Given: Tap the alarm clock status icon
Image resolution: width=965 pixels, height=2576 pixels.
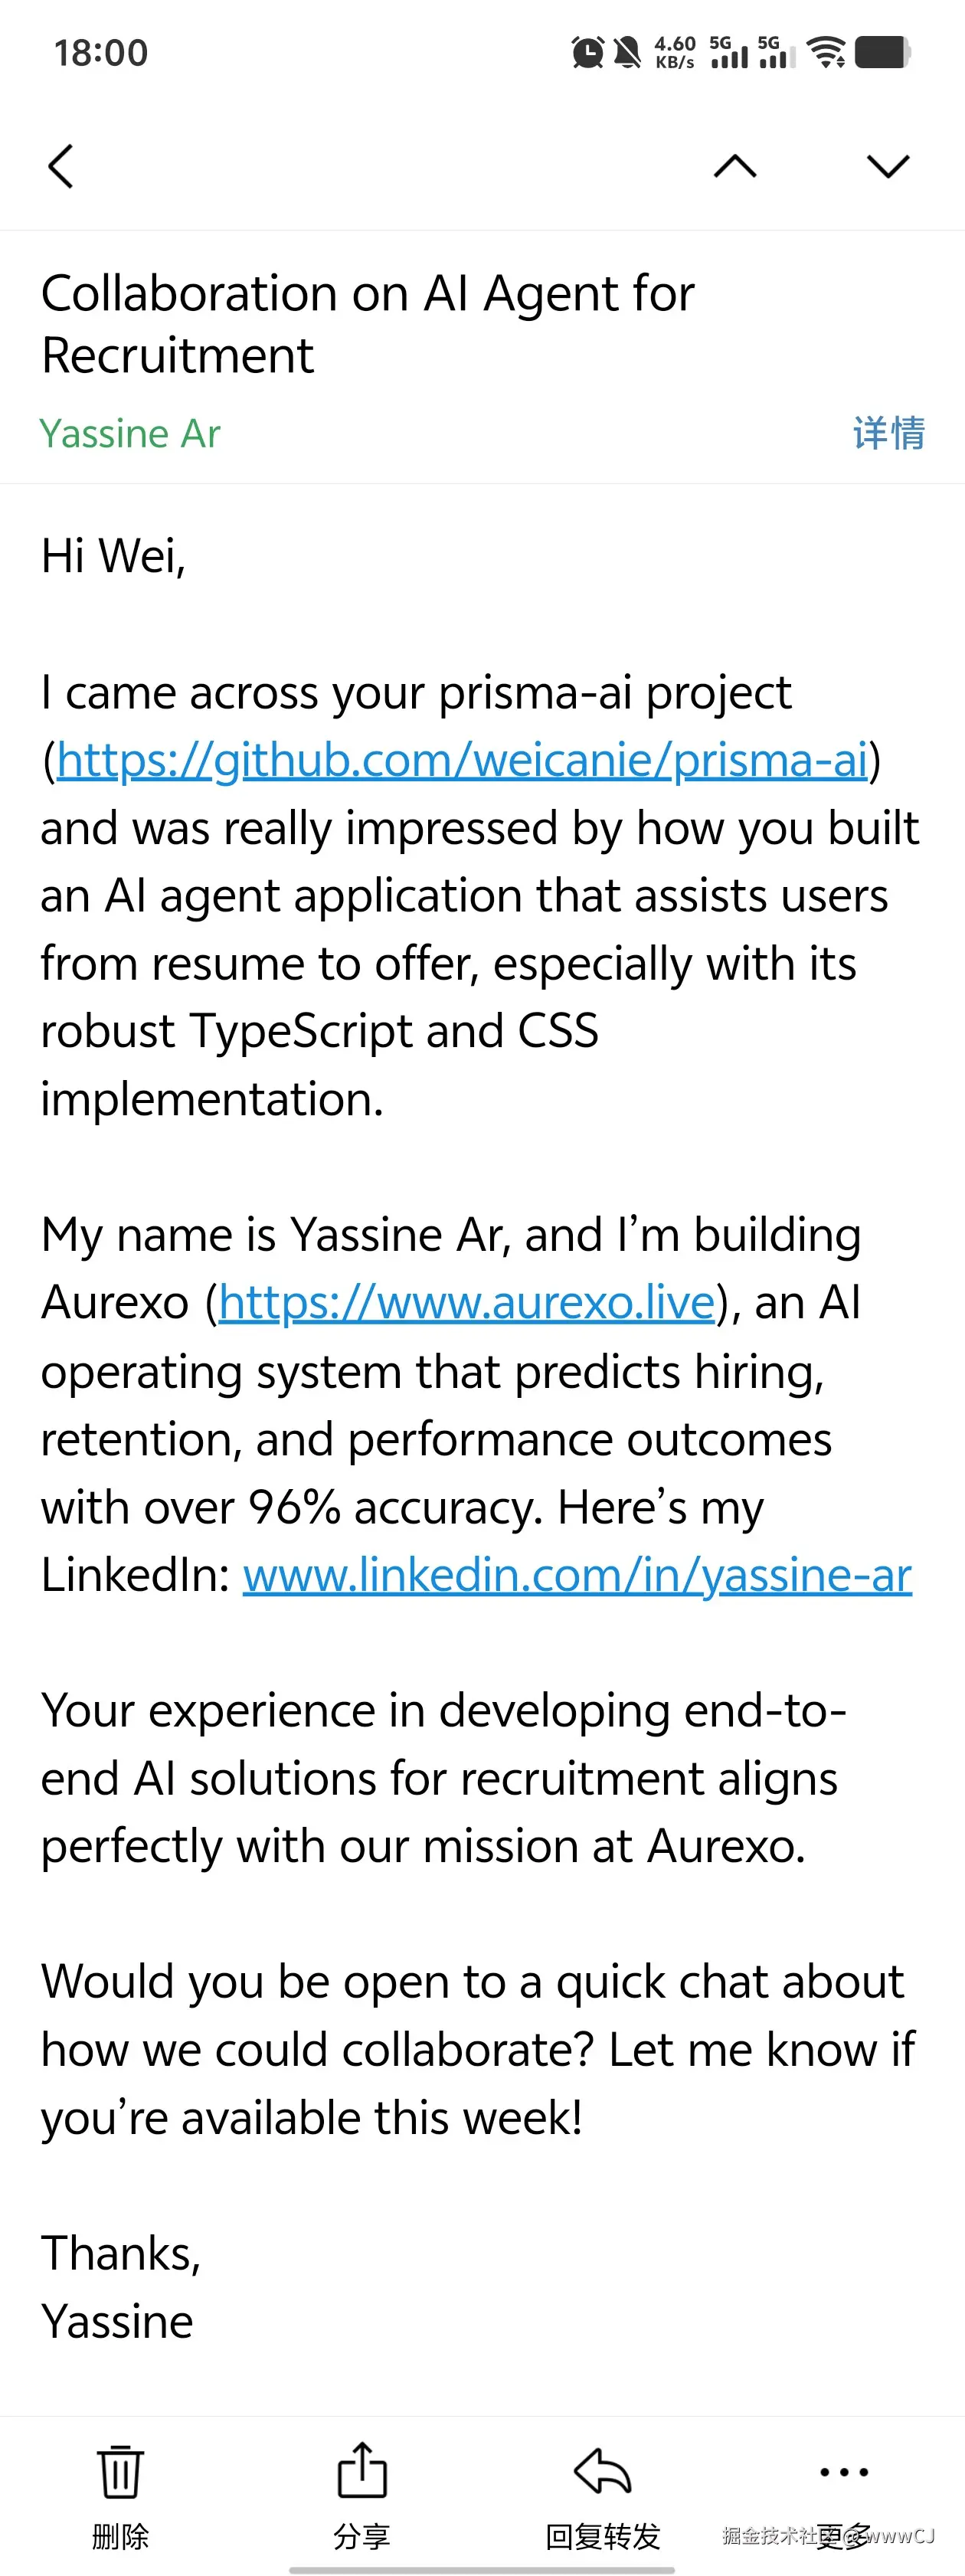Looking at the screenshot, I should (x=587, y=52).
